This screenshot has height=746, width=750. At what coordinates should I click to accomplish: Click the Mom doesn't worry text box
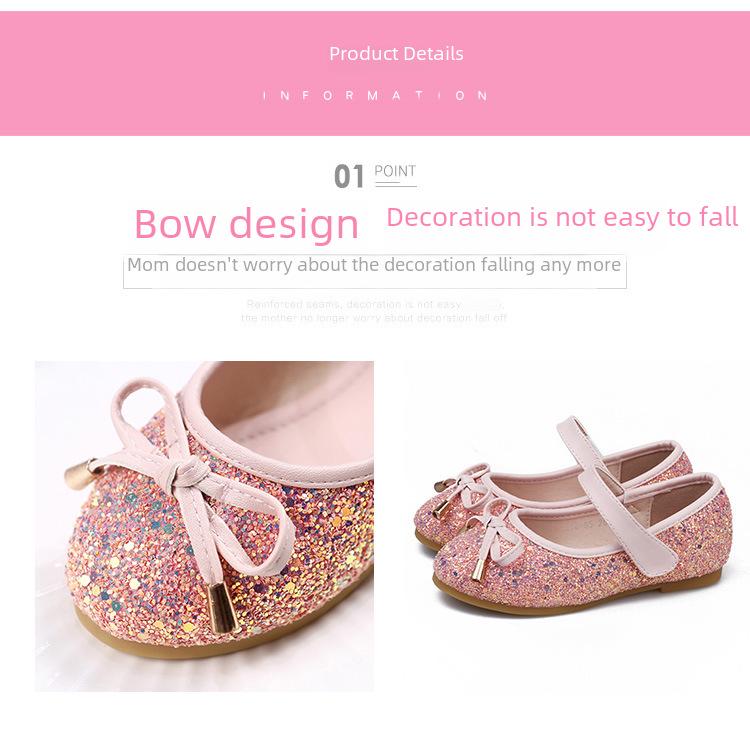(375, 271)
